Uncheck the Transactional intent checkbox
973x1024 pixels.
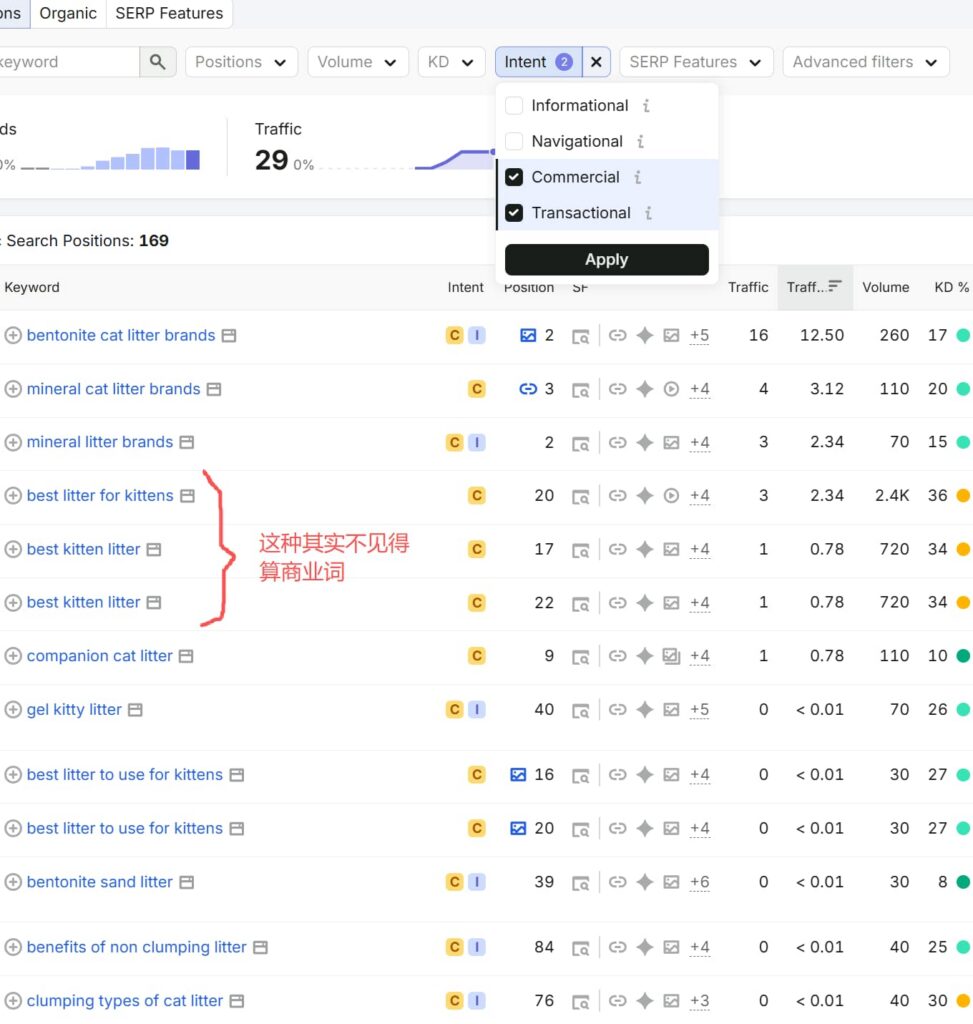[x=514, y=213]
